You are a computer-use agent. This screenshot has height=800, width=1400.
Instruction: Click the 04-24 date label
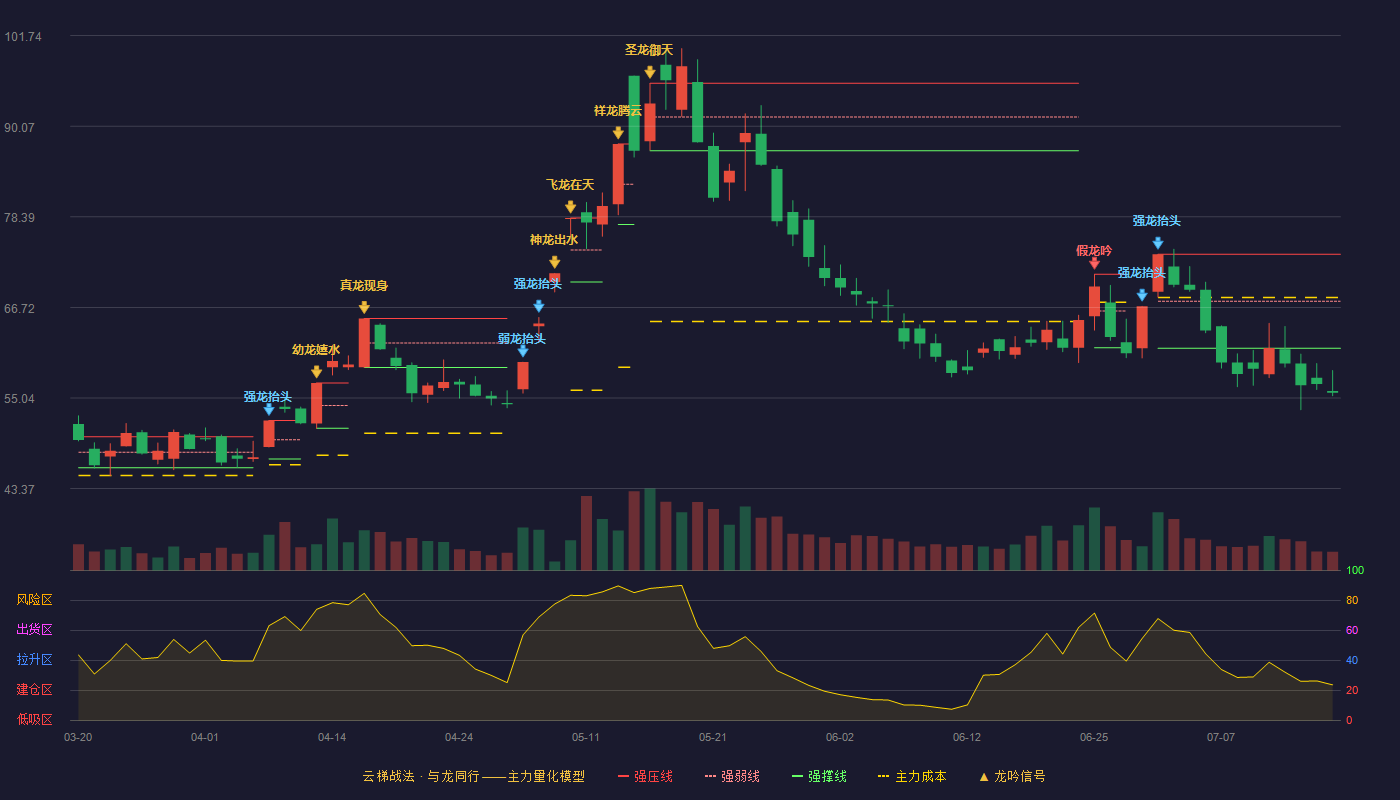pos(459,737)
